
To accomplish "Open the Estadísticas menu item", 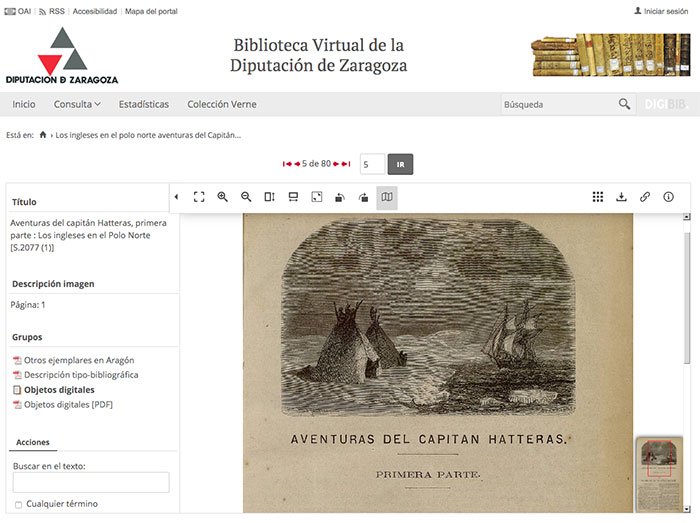I will 144,104.
